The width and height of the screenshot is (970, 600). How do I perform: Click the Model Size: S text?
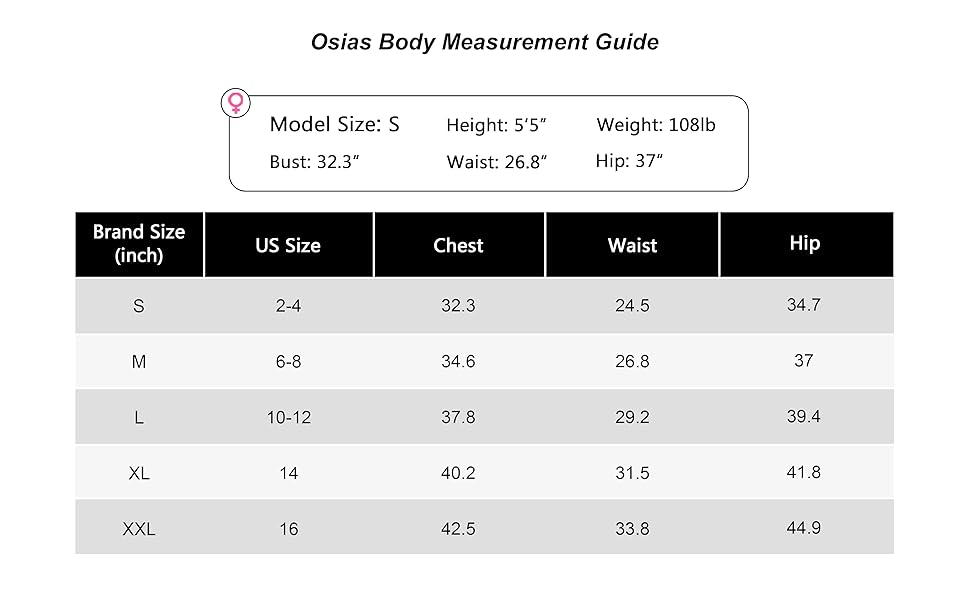pyautogui.click(x=335, y=125)
